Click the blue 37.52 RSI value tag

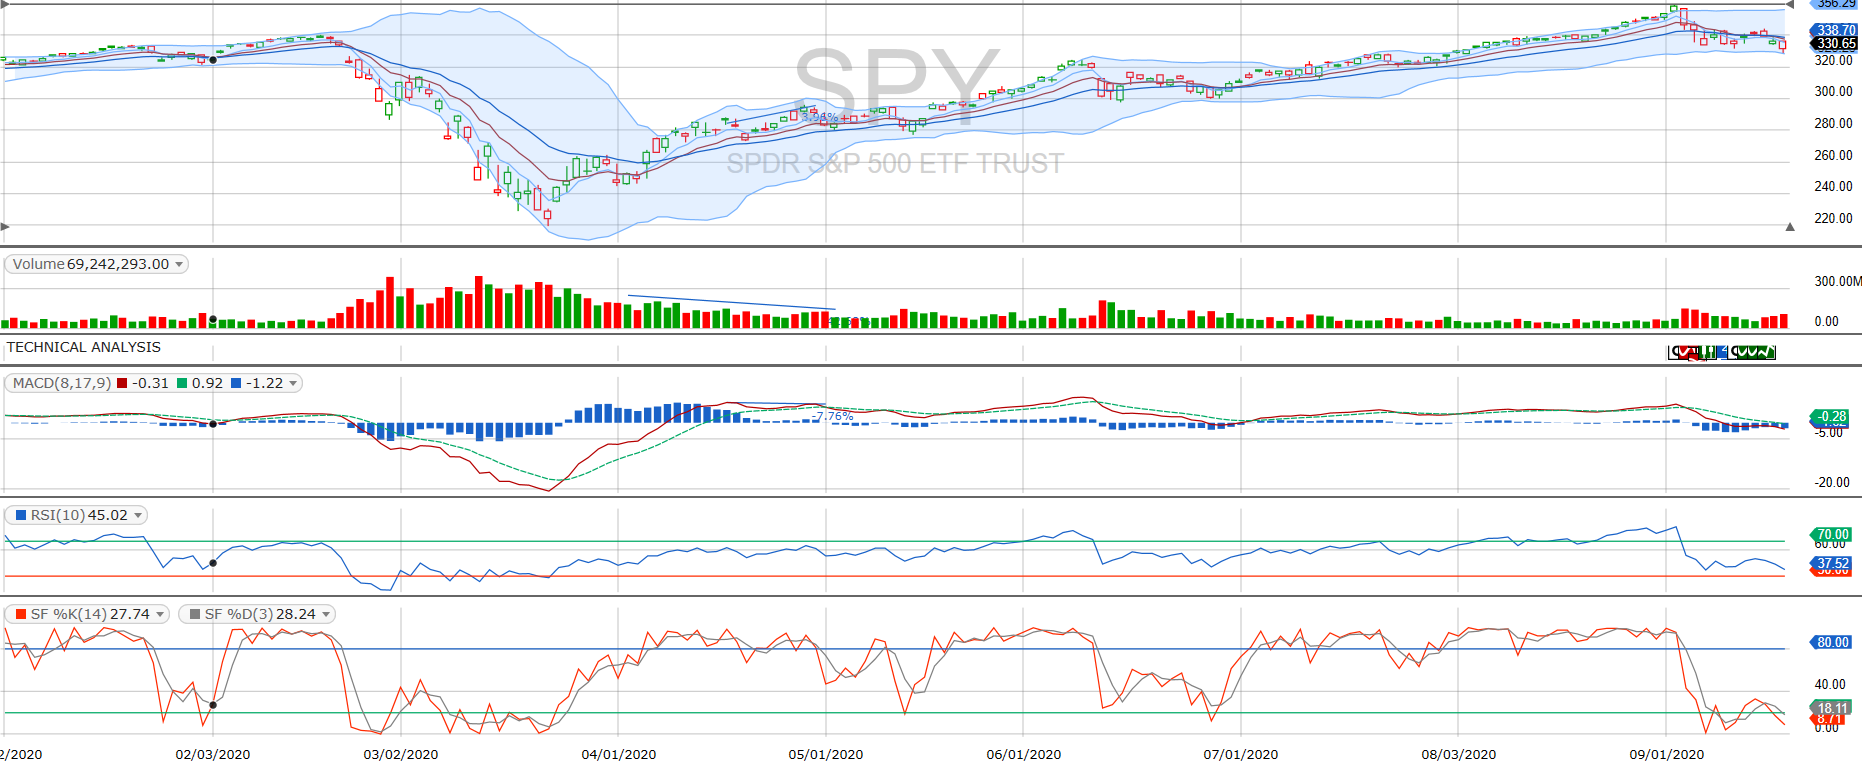[x=1831, y=564]
